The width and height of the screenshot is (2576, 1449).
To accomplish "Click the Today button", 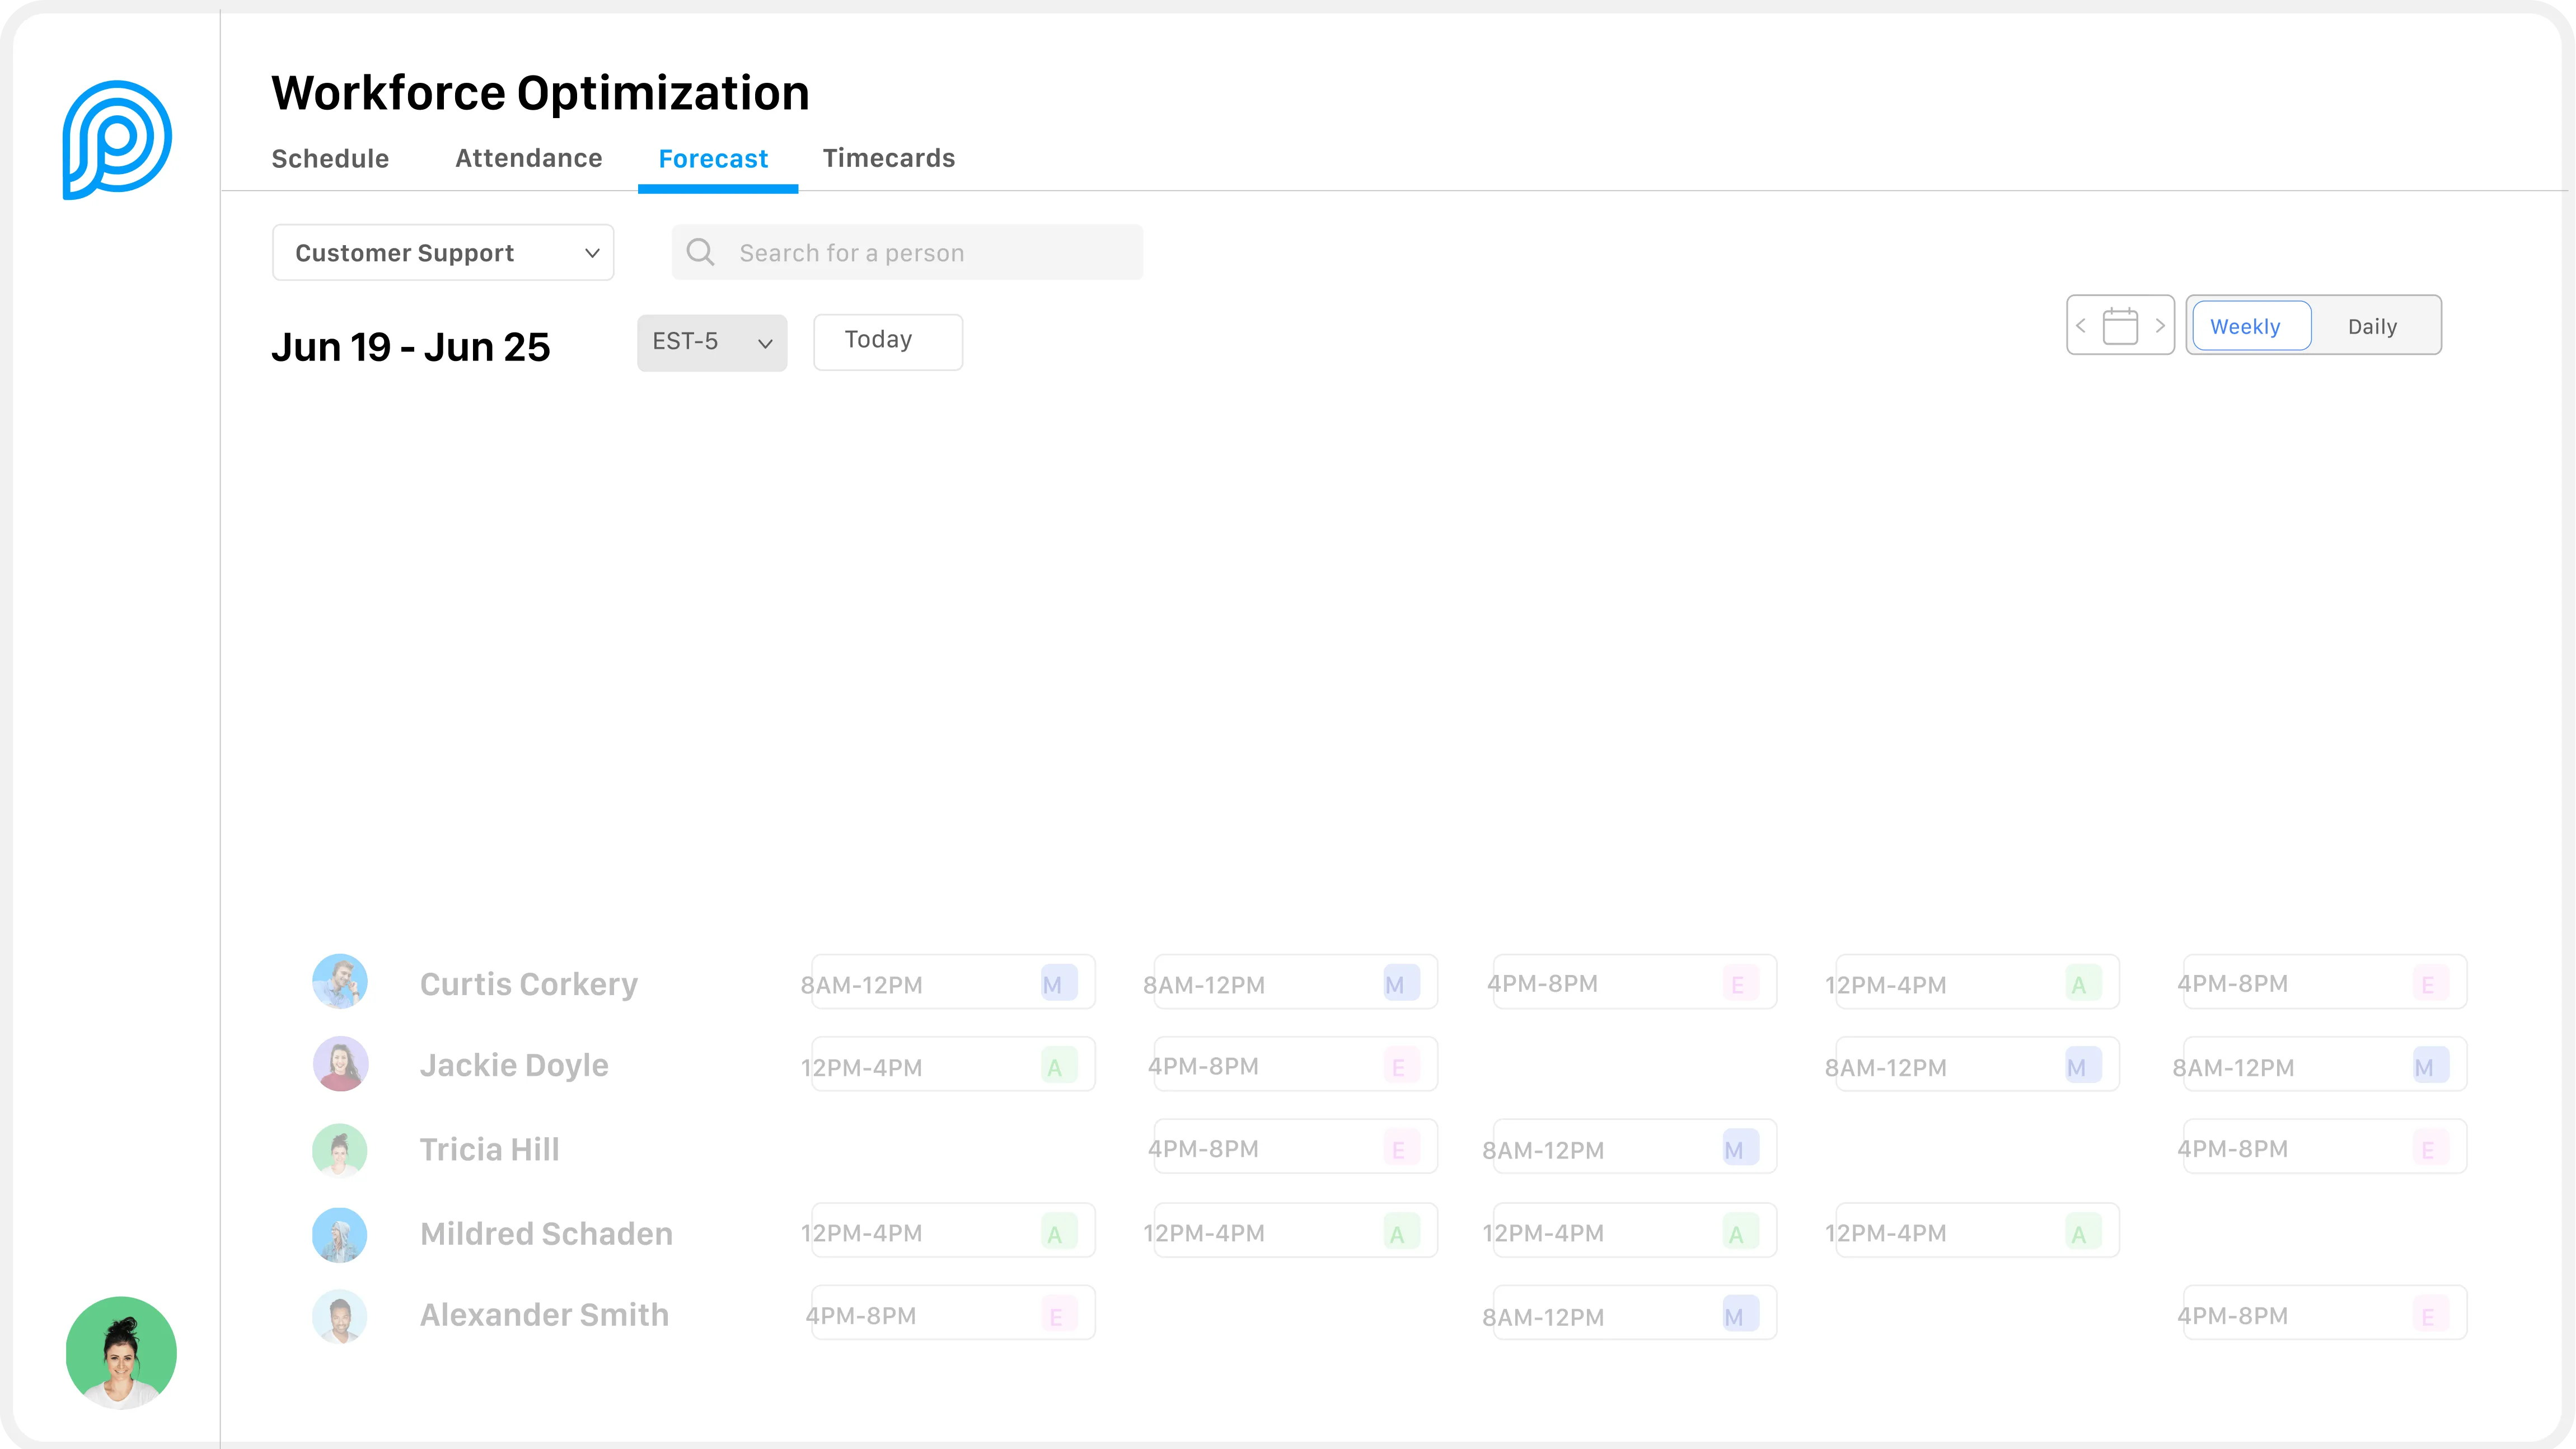I will point(887,341).
